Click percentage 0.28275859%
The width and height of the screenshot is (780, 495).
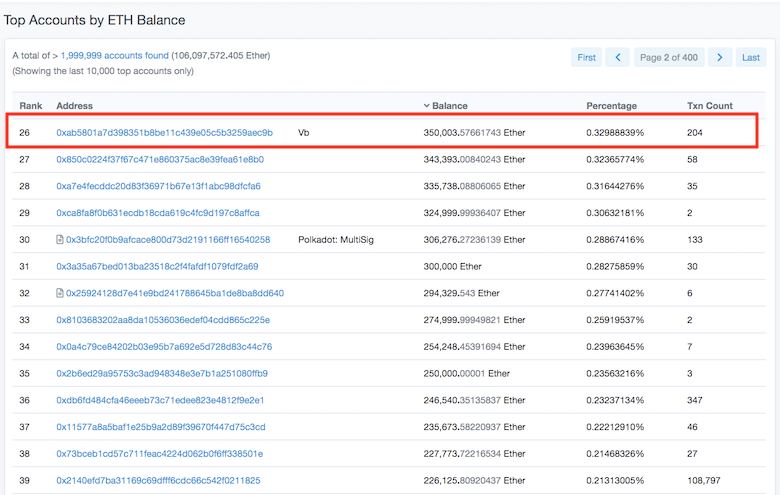615,267
